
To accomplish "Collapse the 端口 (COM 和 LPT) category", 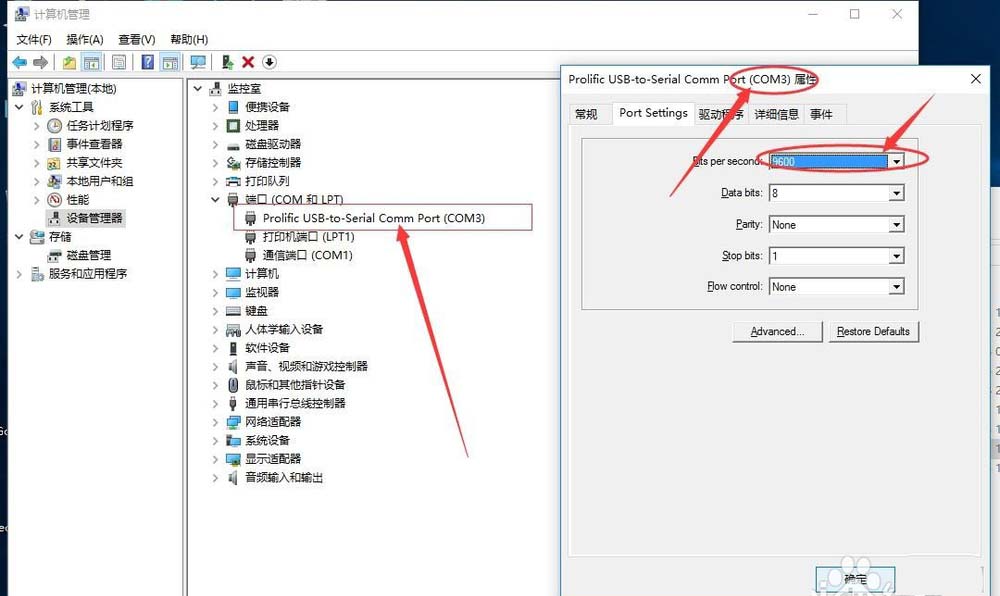I will click(x=216, y=200).
